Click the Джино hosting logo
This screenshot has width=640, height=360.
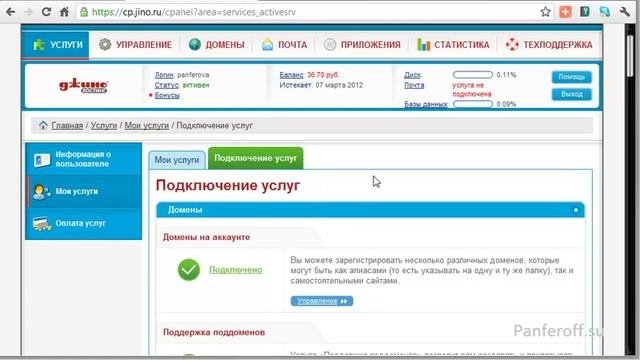pyautogui.click(x=84, y=86)
